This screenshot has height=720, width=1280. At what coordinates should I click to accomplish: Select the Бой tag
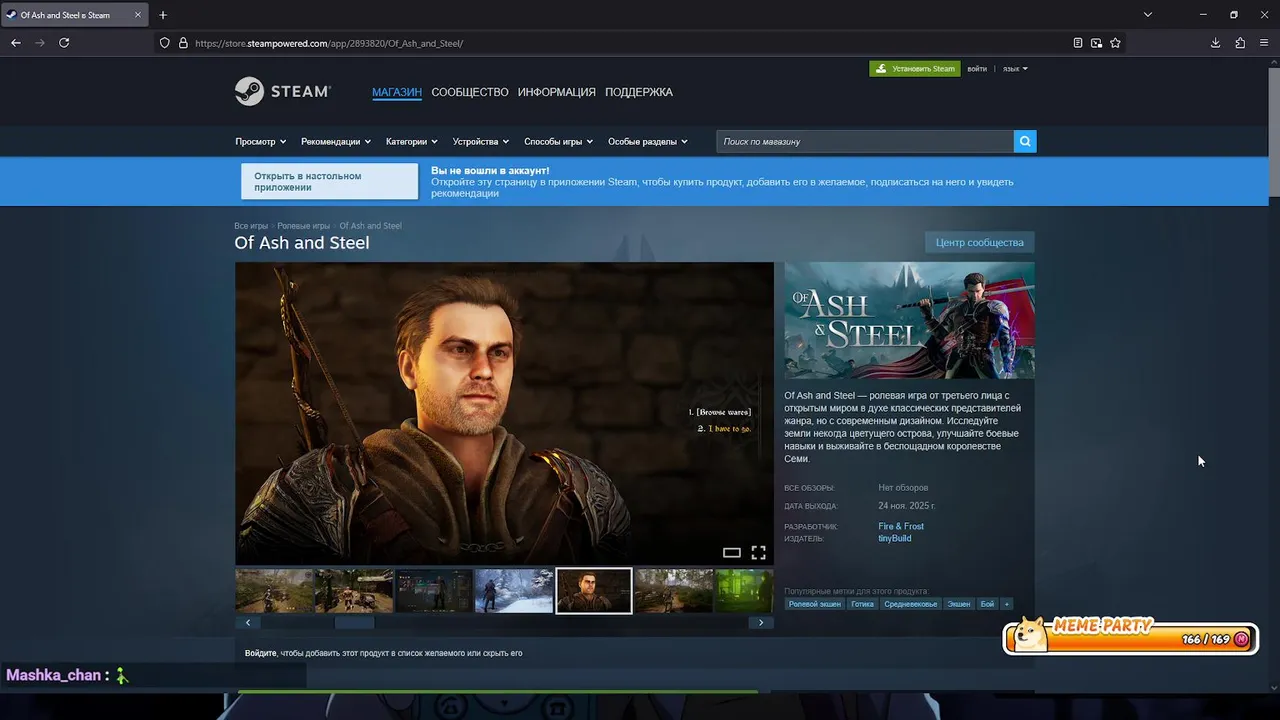tap(987, 604)
